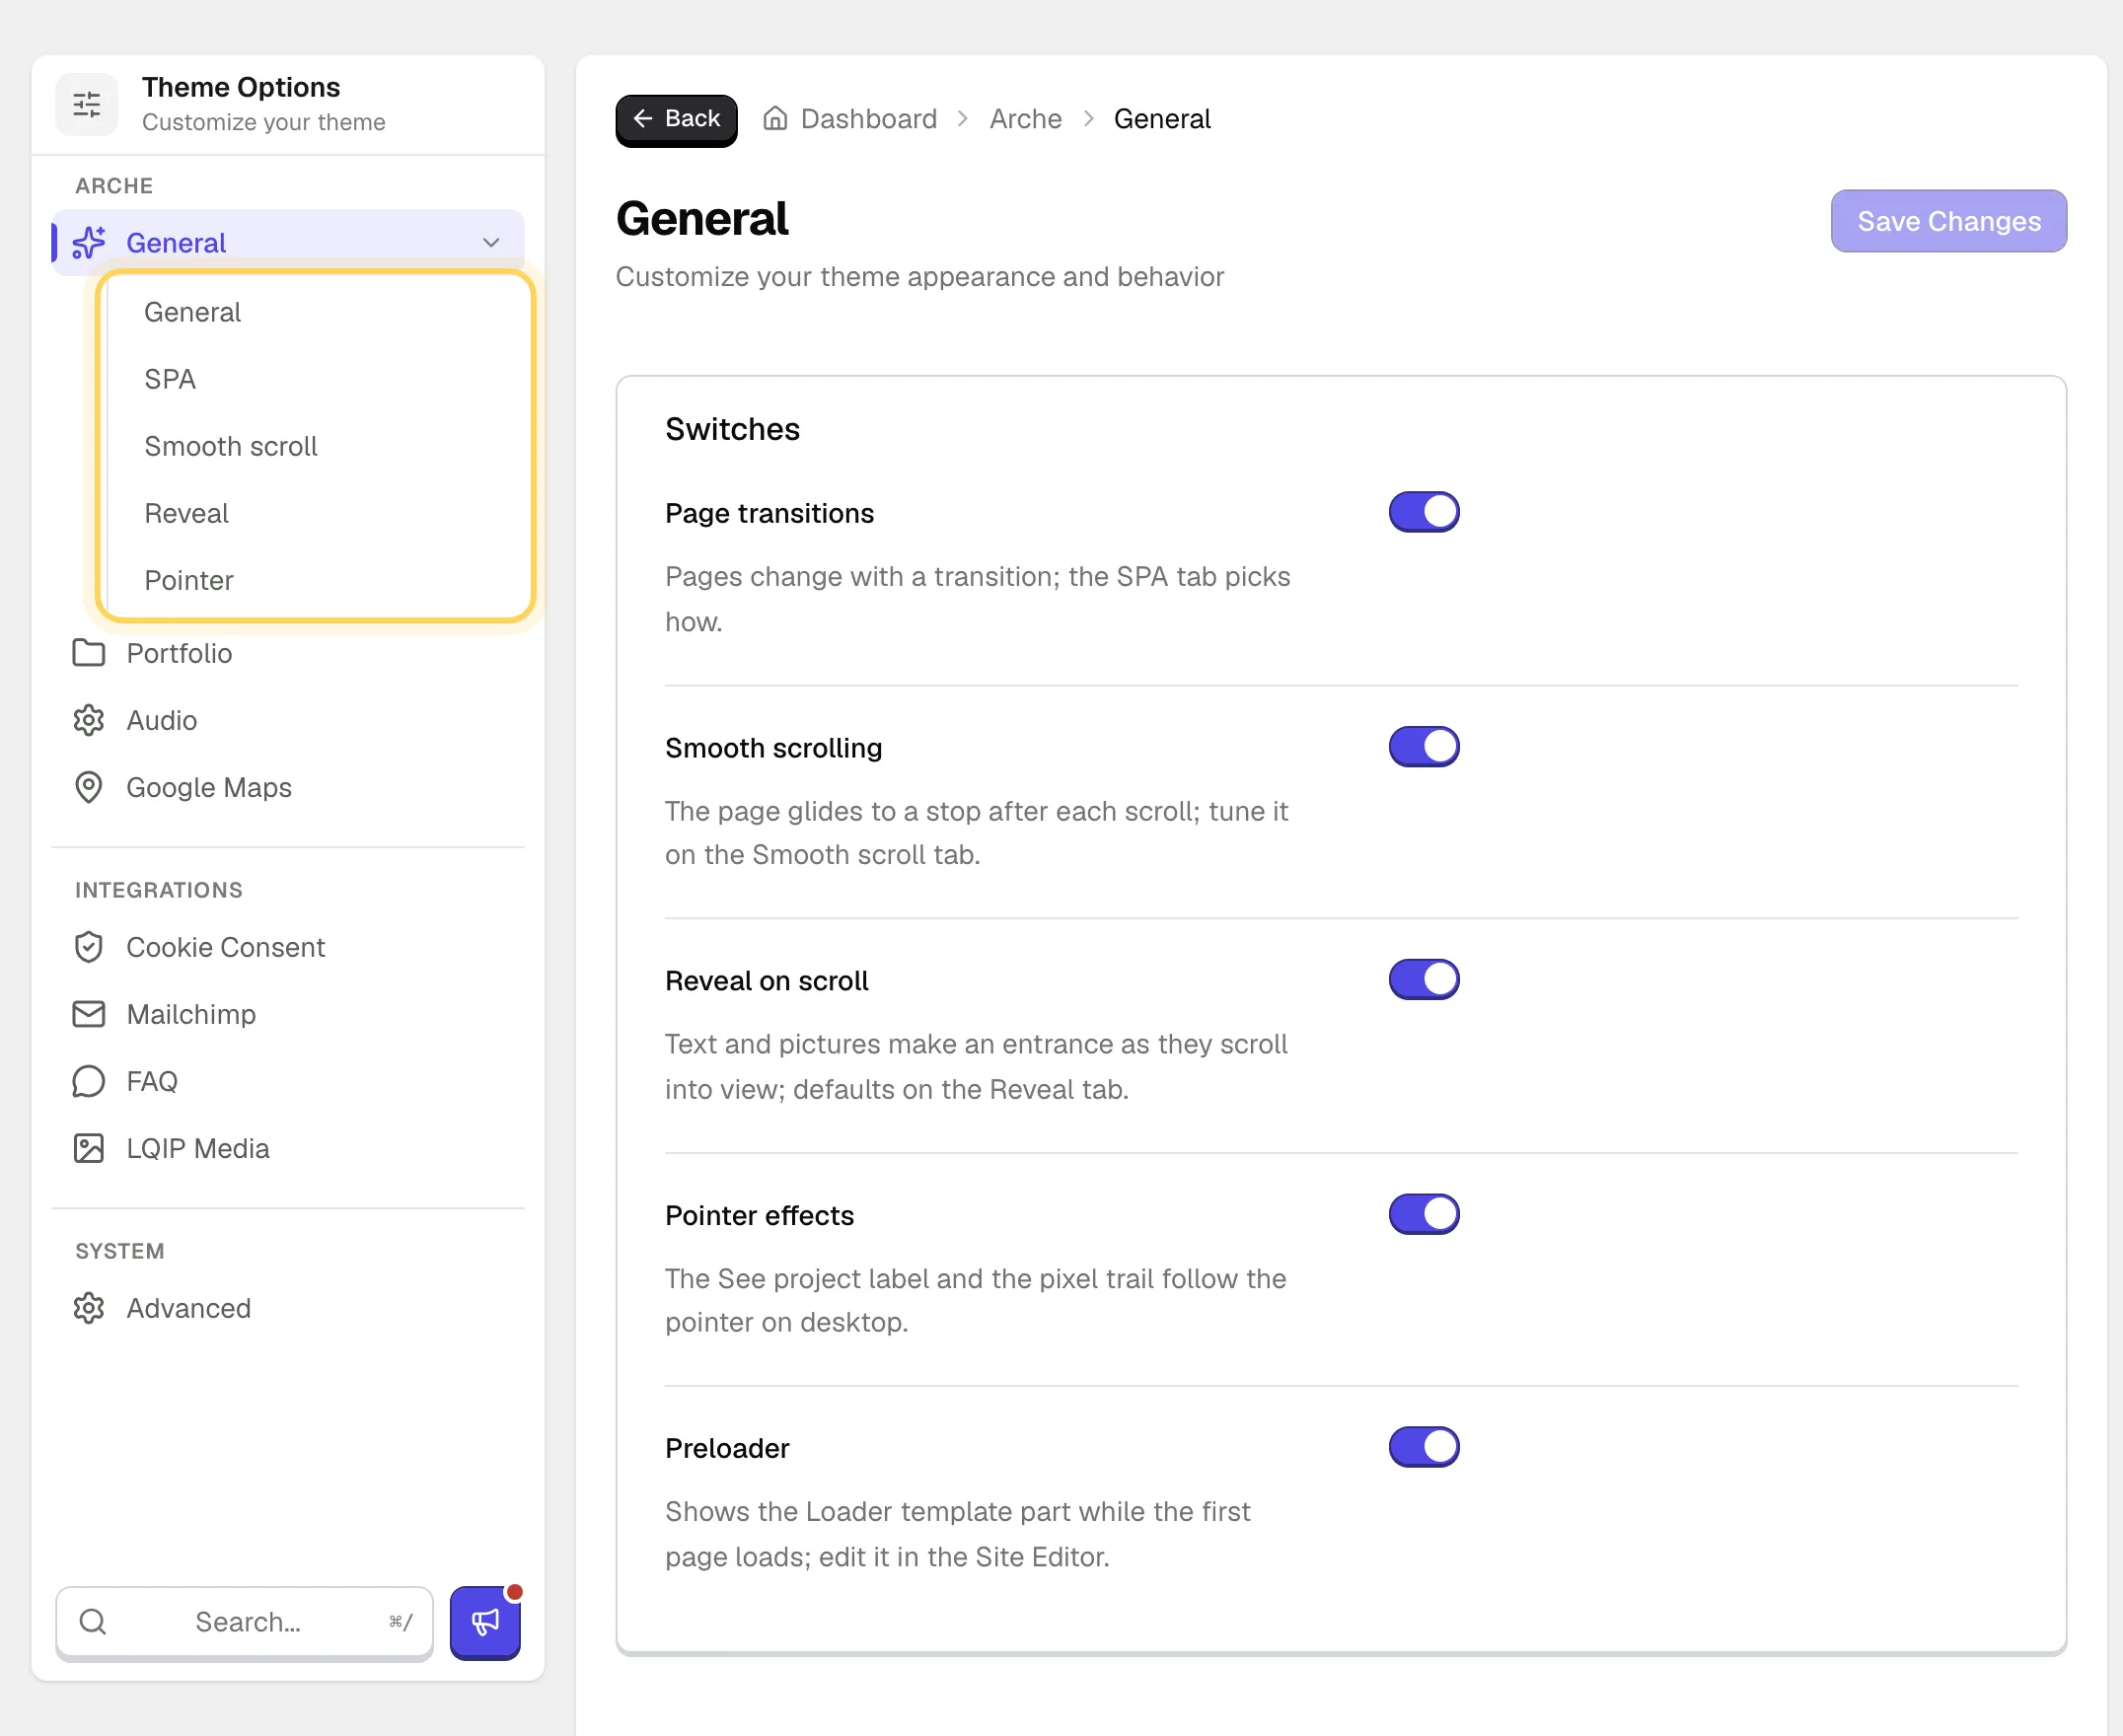Click the Page transitions label
This screenshot has width=2123, height=1736.
point(769,513)
